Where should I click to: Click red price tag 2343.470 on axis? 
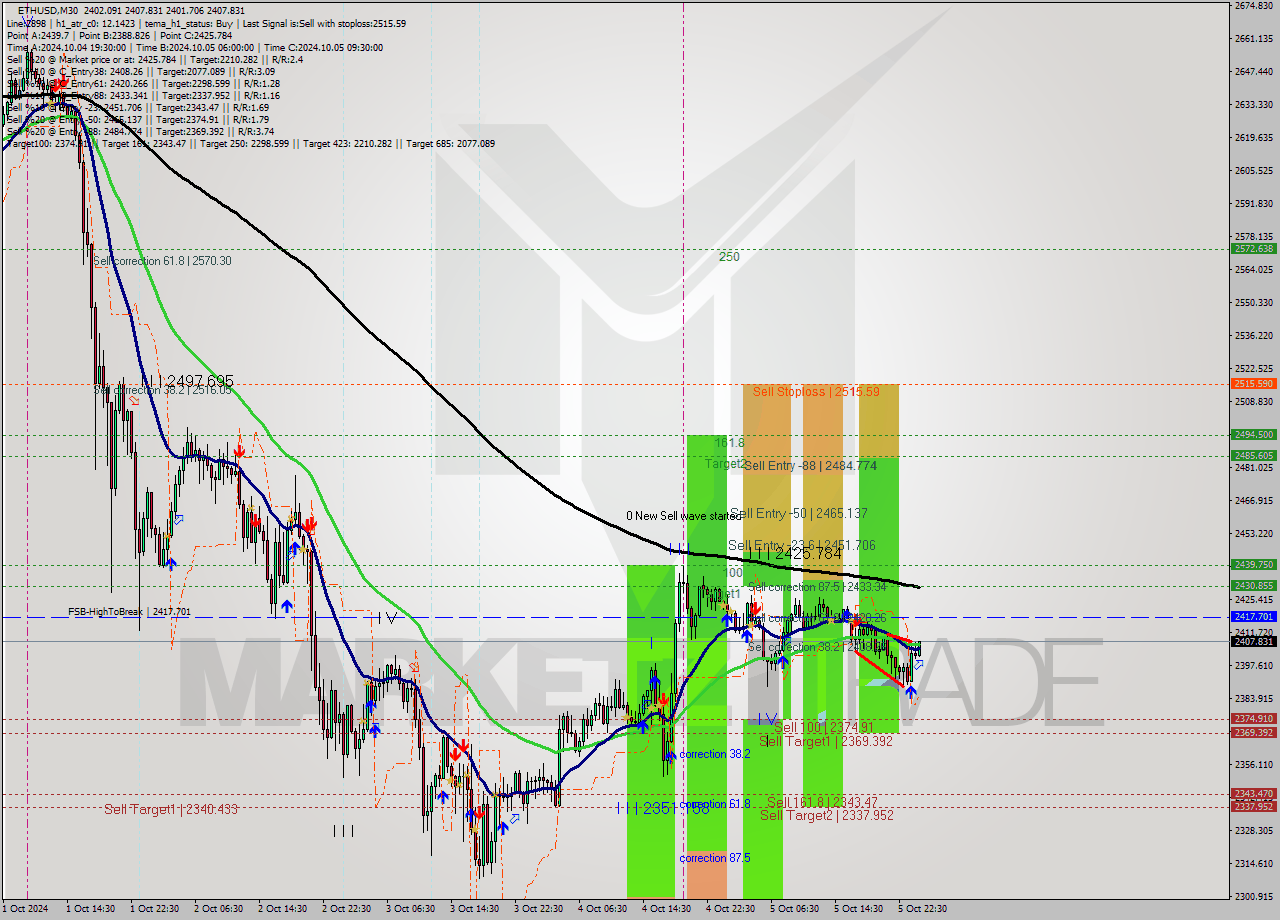tap(1254, 795)
